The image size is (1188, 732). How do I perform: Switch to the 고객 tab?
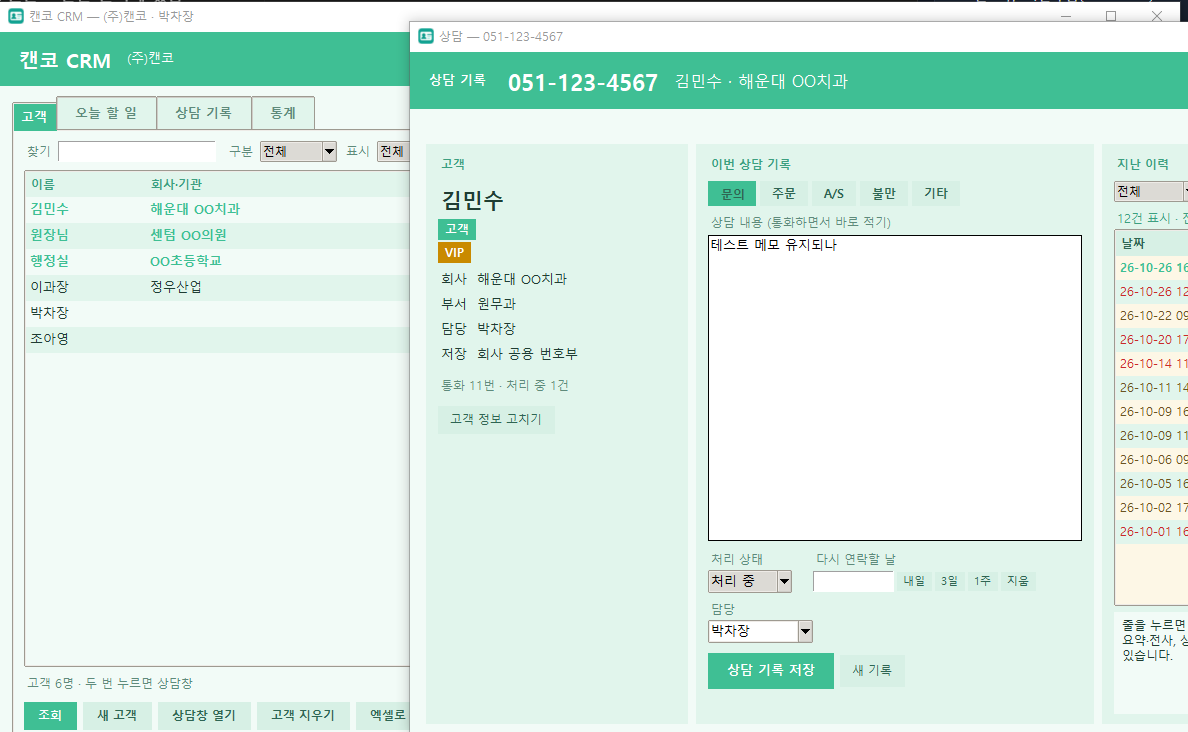(34, 117)
